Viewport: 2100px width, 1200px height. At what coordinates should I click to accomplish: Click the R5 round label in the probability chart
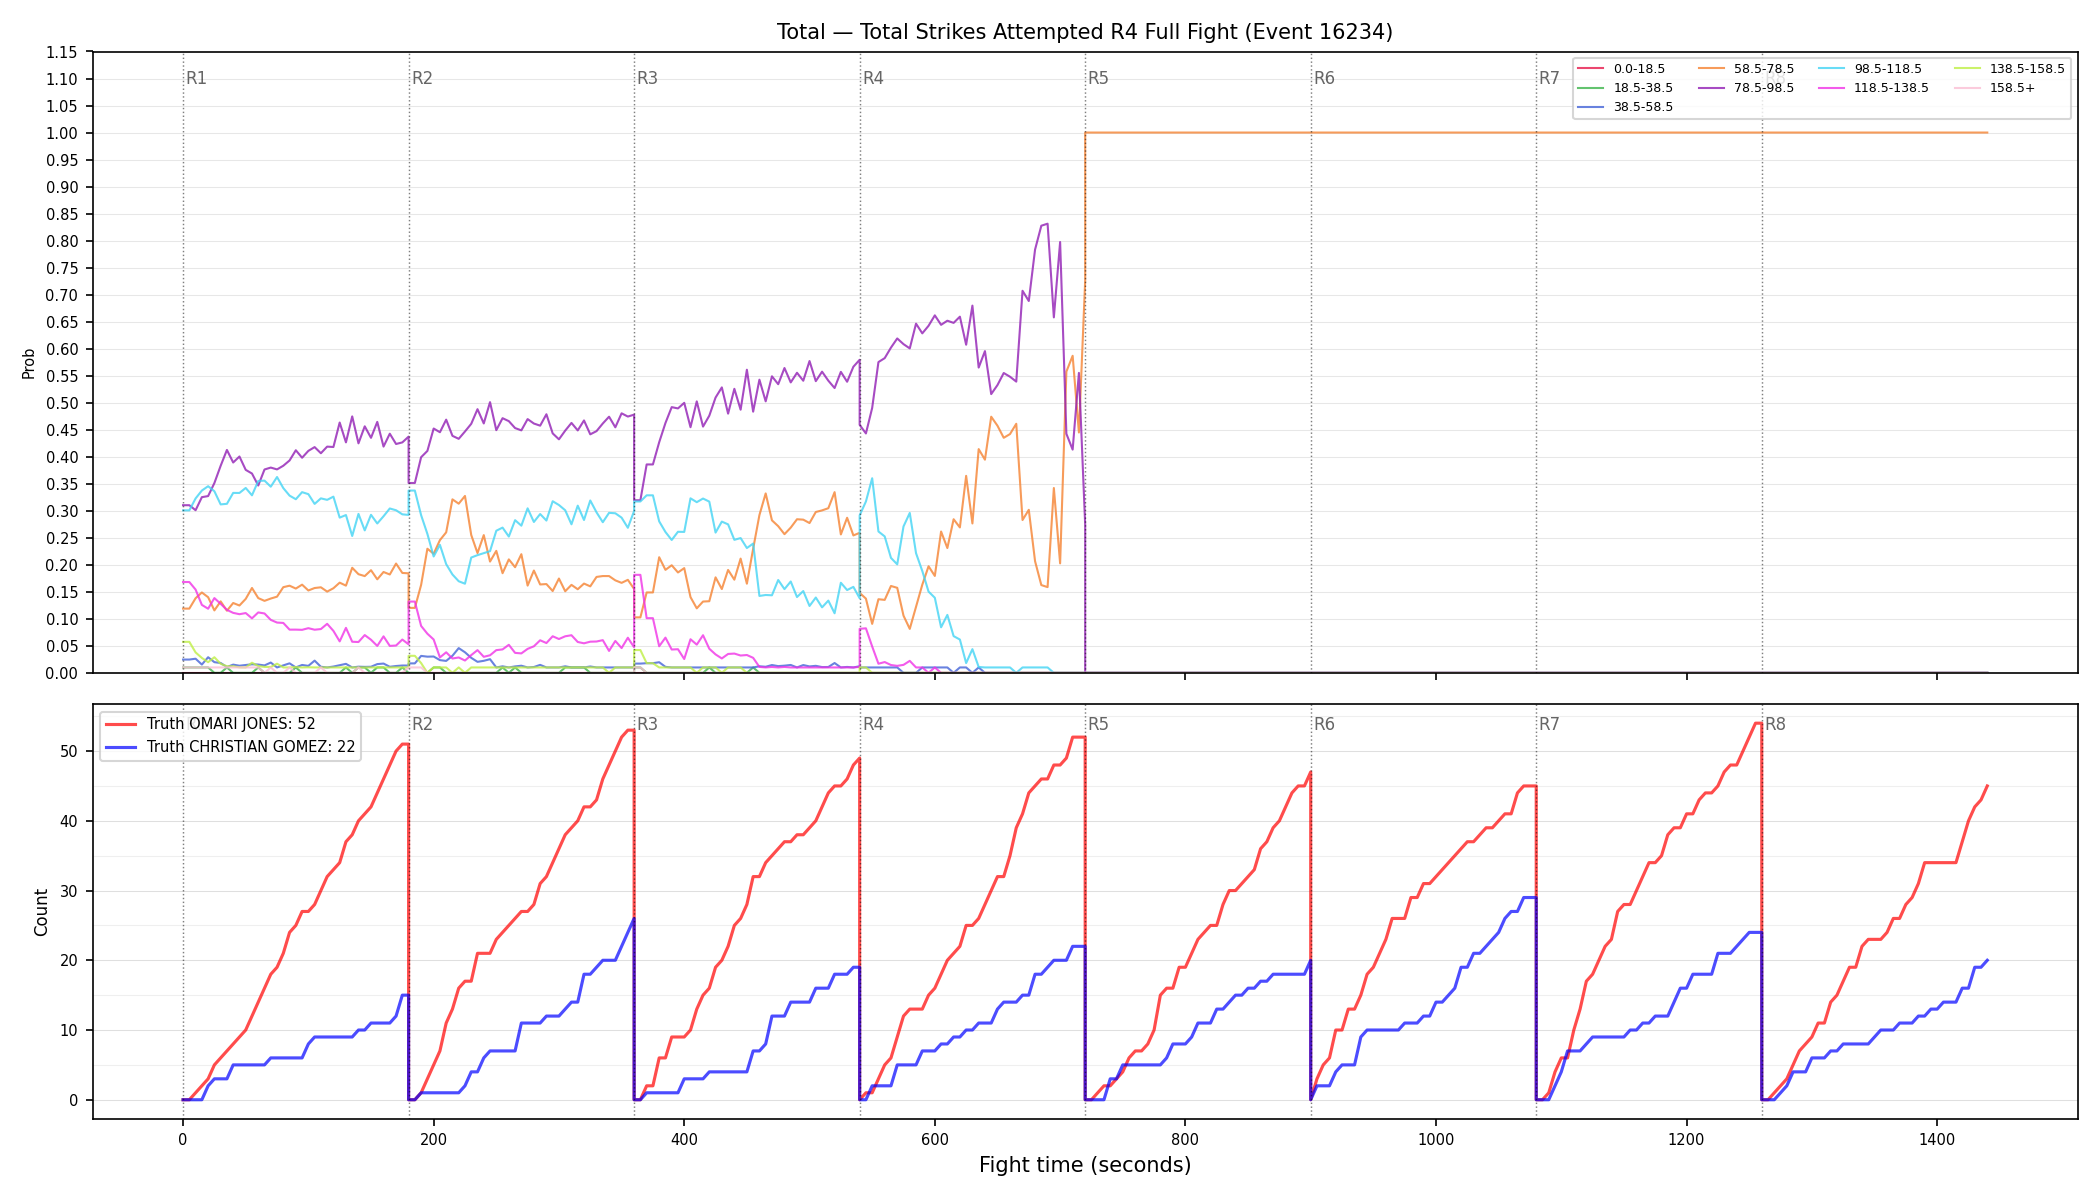coord(1098,78)
